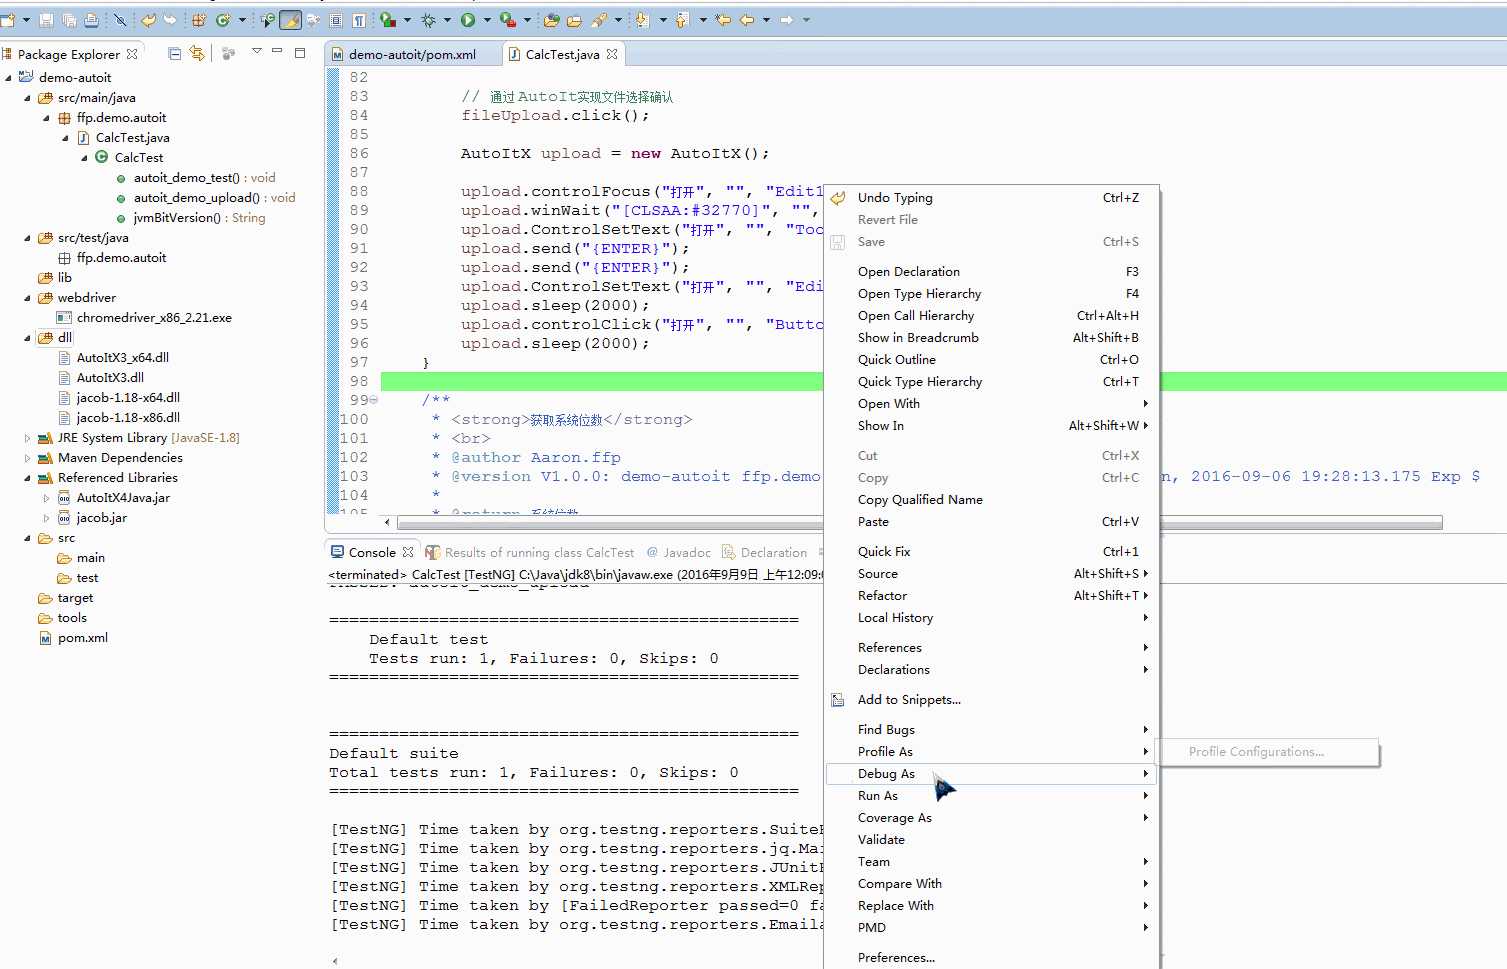Click the Save toolbar icon

point(46,20)
